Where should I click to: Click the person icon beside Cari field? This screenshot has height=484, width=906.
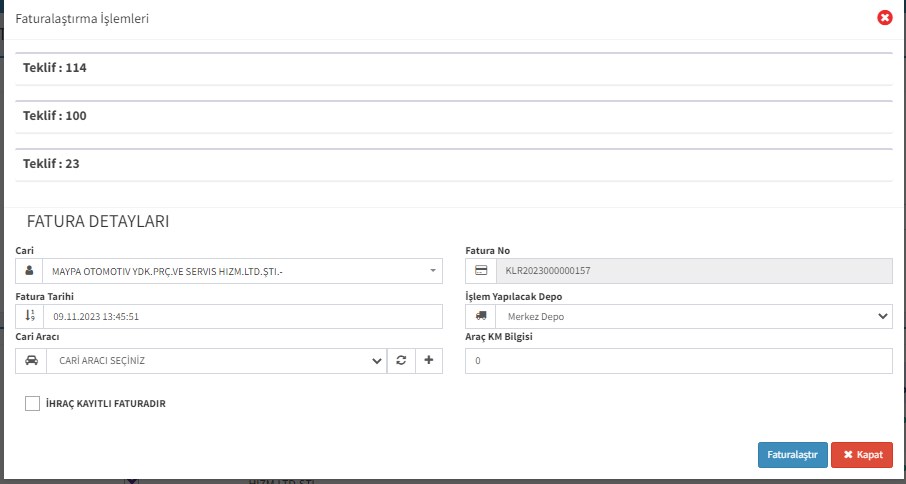tap(30, 271)
